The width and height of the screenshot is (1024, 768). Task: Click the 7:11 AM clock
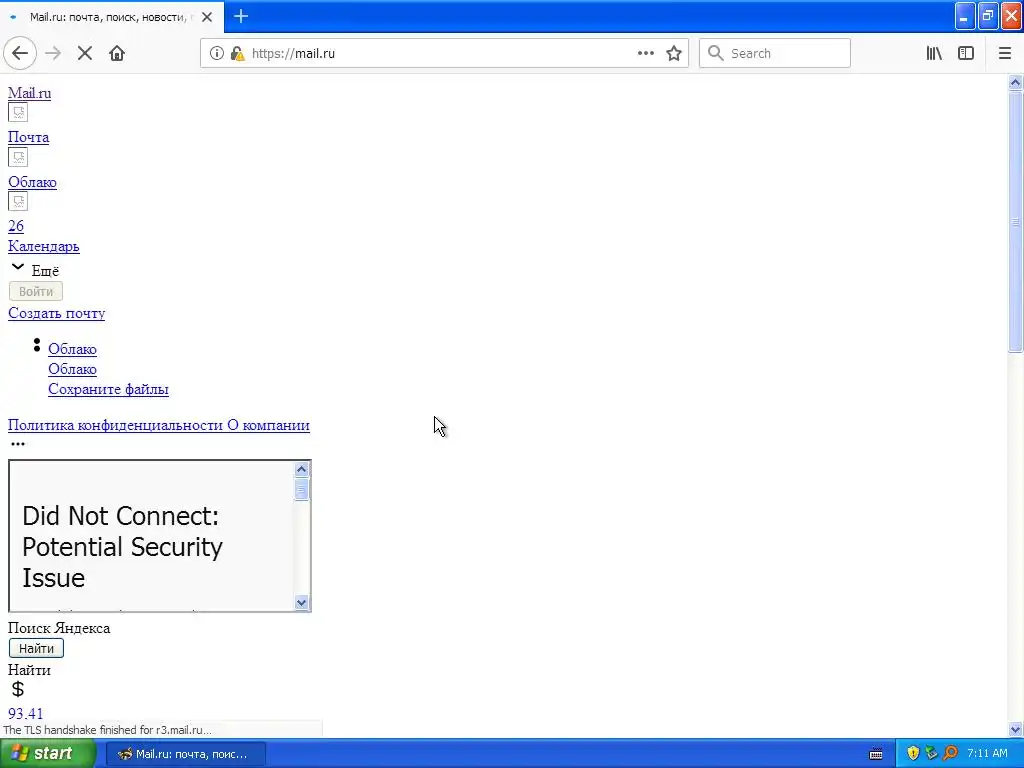987,754
